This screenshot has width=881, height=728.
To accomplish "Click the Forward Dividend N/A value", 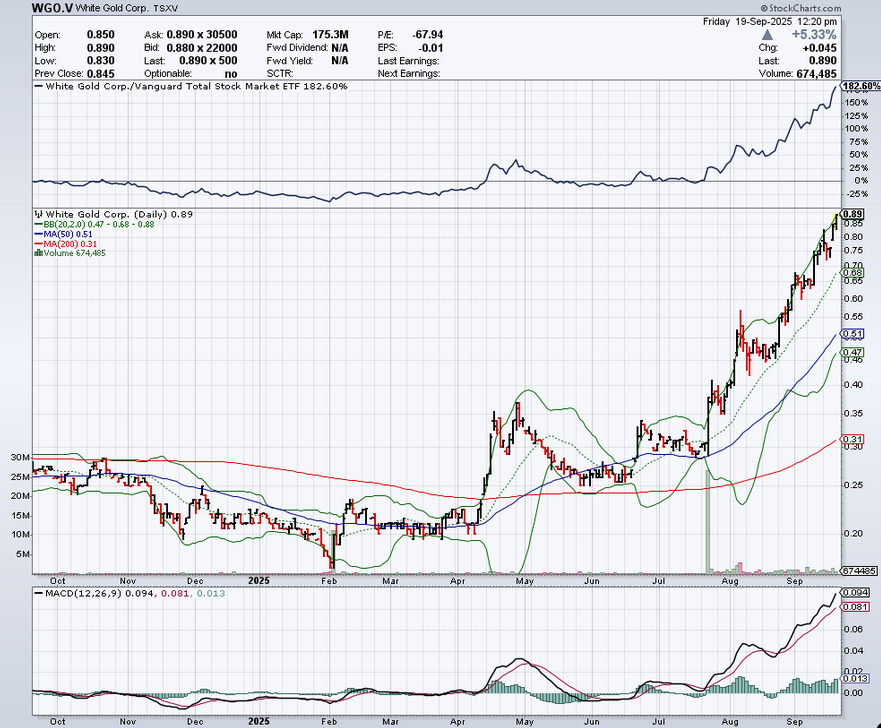I will click(340, 46).
